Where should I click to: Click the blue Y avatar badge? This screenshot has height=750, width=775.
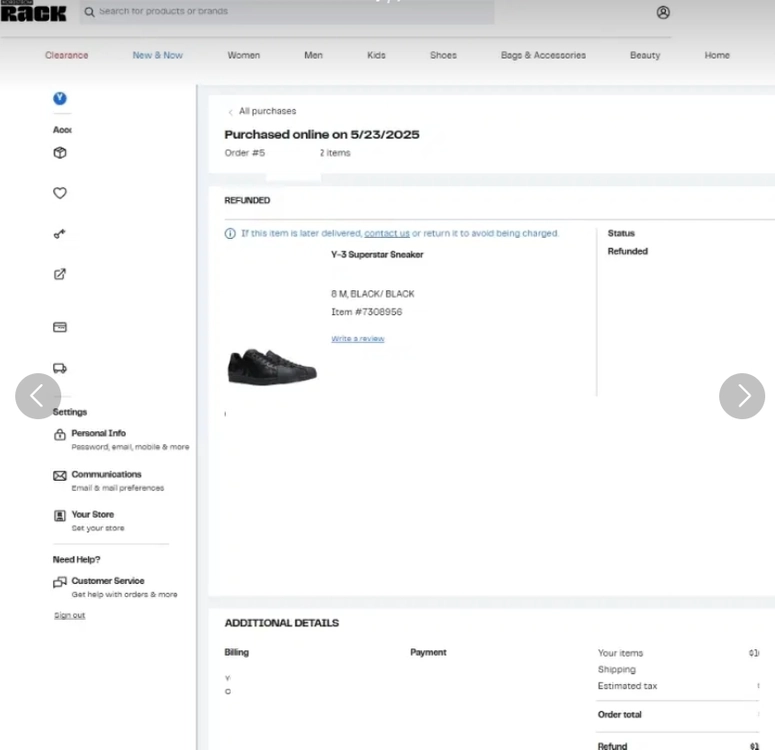[60, 98]
